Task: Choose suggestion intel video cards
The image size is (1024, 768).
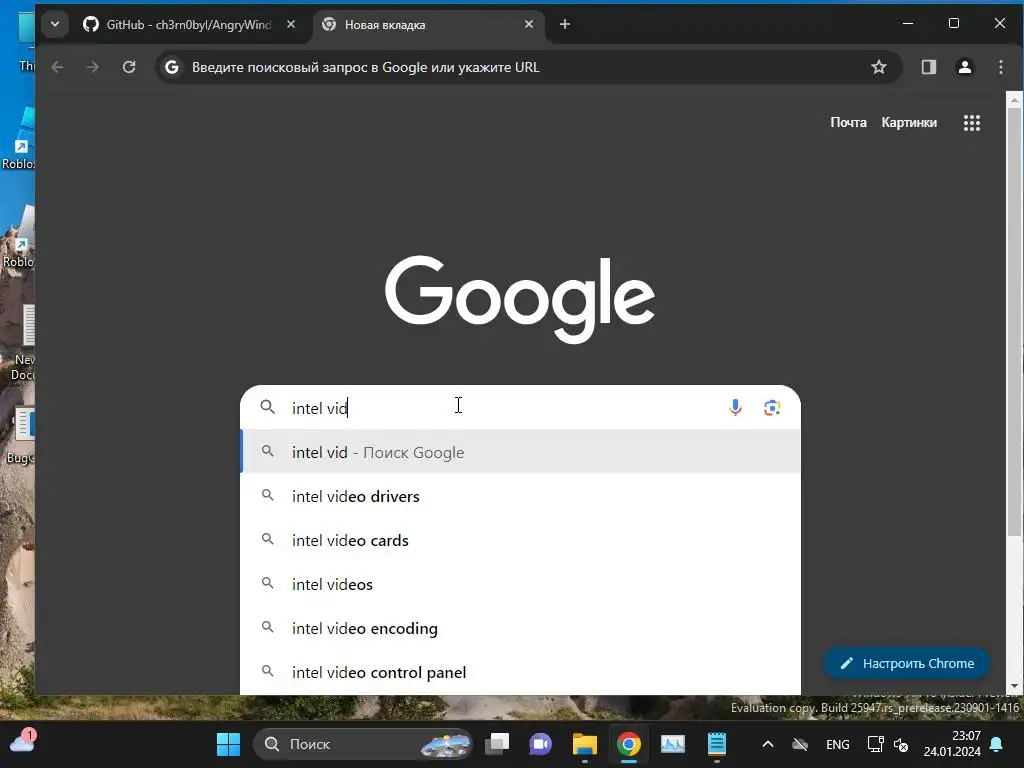Action: (520, 540)
